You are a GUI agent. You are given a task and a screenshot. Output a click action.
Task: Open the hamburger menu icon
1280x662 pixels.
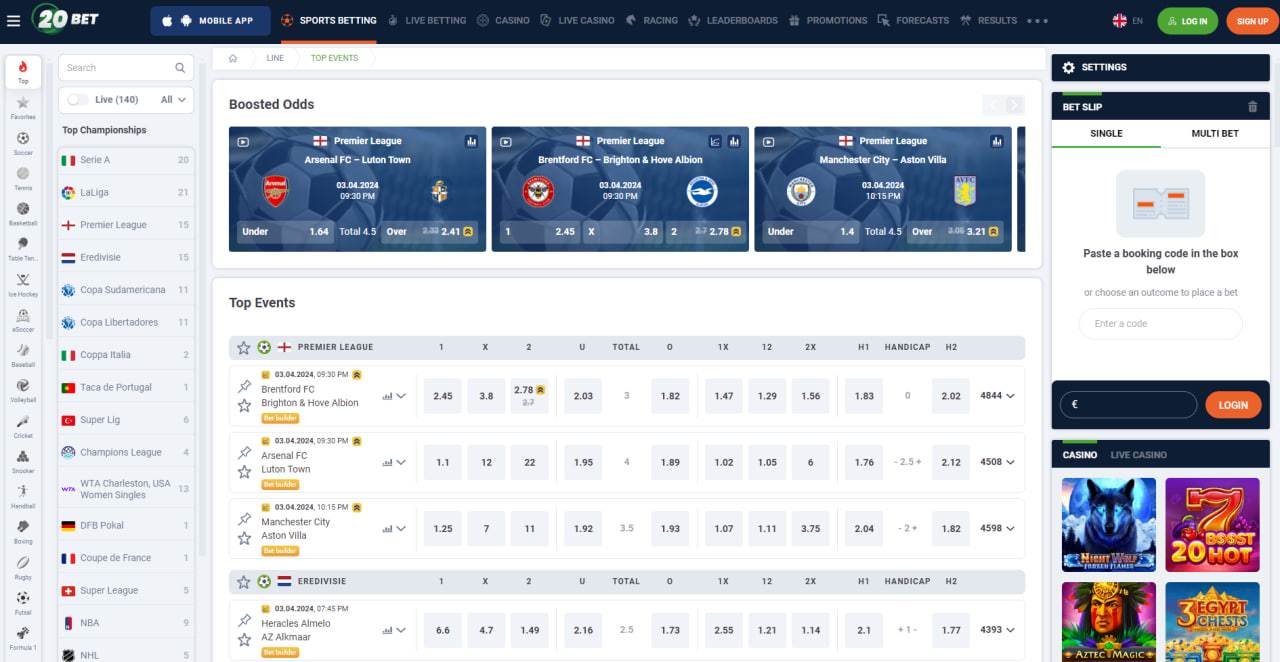click(12, 20)
